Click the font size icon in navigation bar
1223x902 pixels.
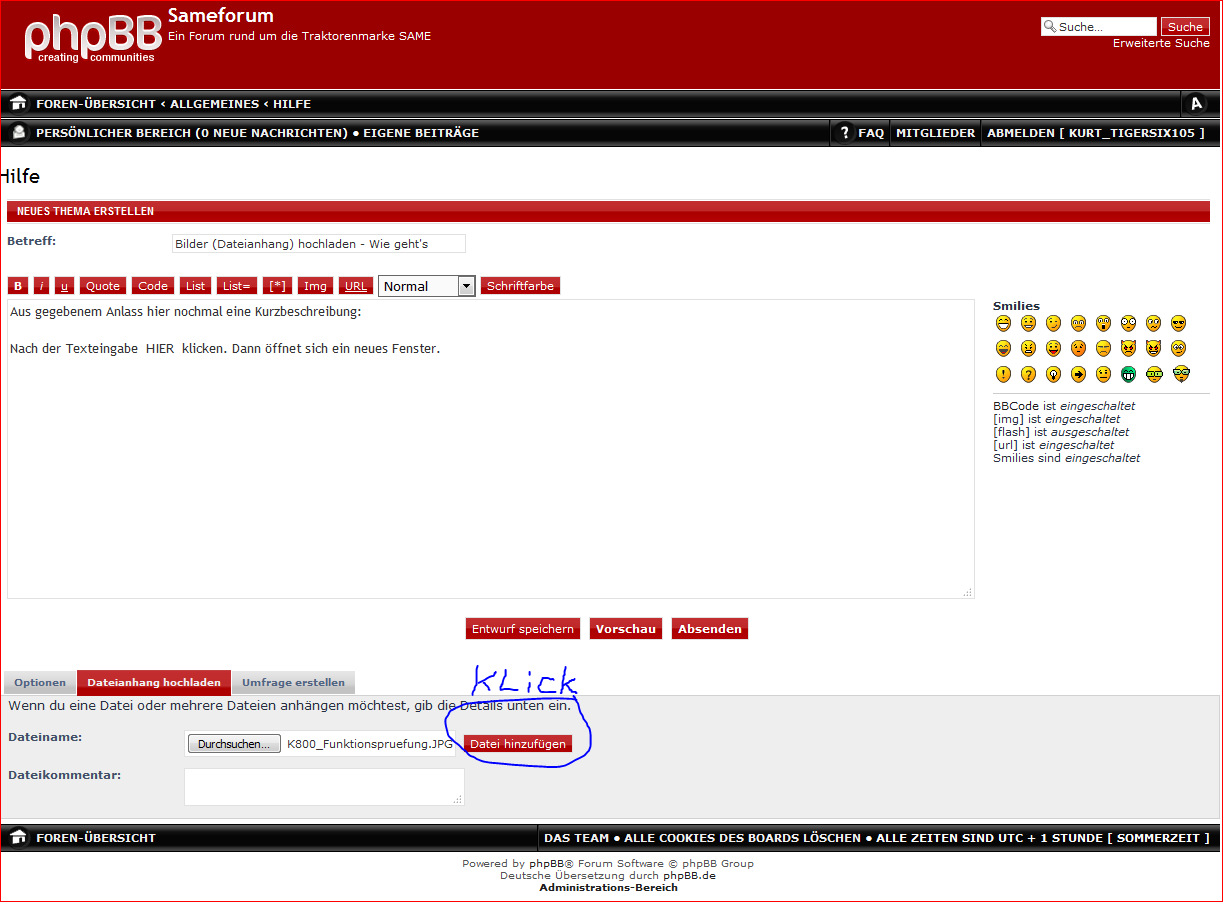click(1195, 104)
